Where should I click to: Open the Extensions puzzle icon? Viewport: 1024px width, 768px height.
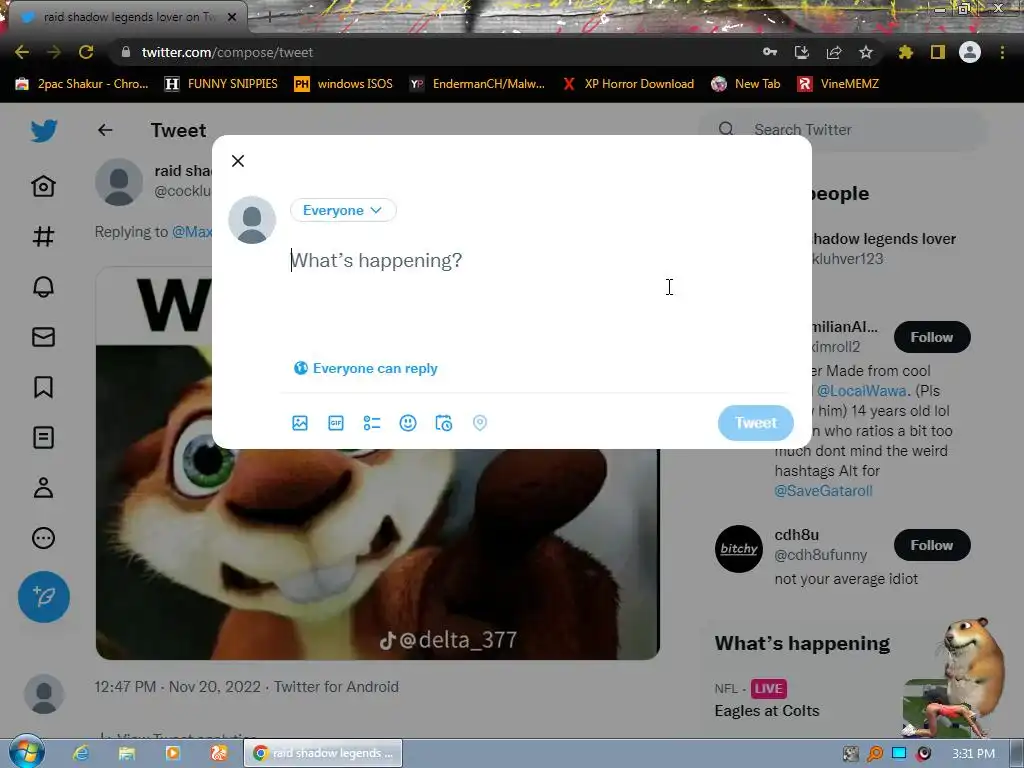tap(906, 52)
